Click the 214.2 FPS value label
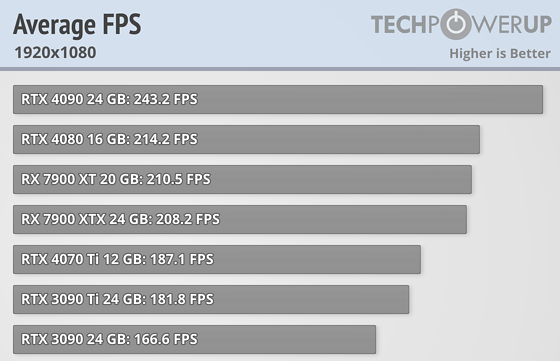The width and height of the screenshot is (560, 361). pos(165,139)
